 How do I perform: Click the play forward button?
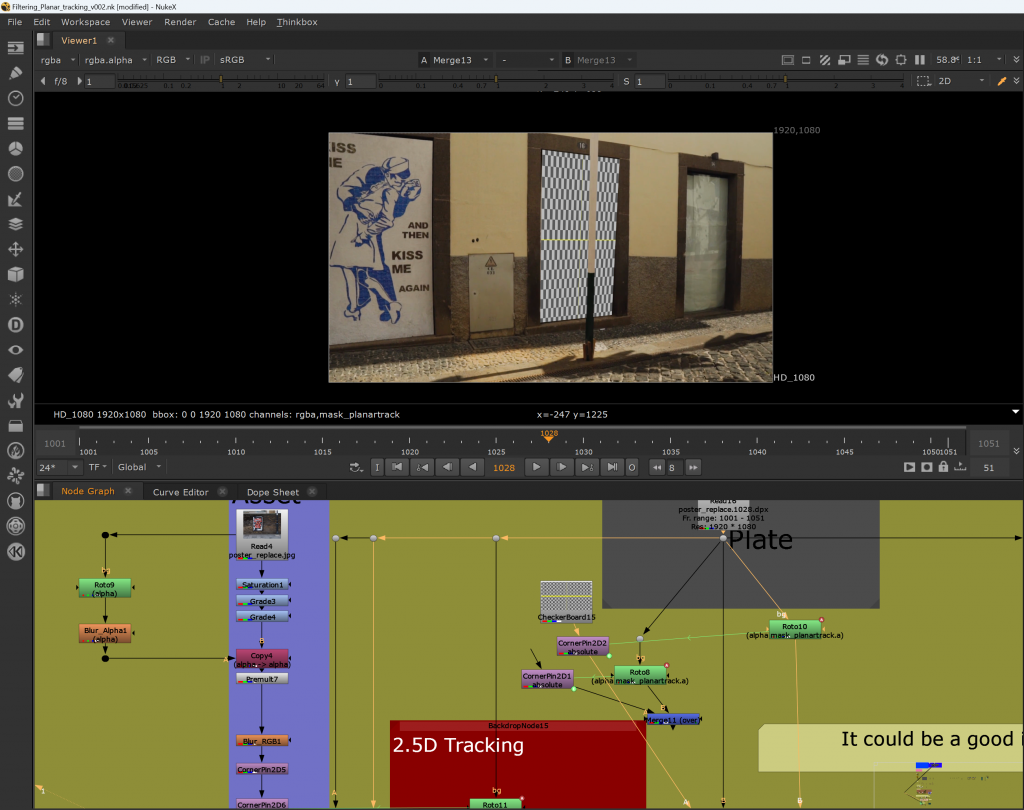coord(536,467)
